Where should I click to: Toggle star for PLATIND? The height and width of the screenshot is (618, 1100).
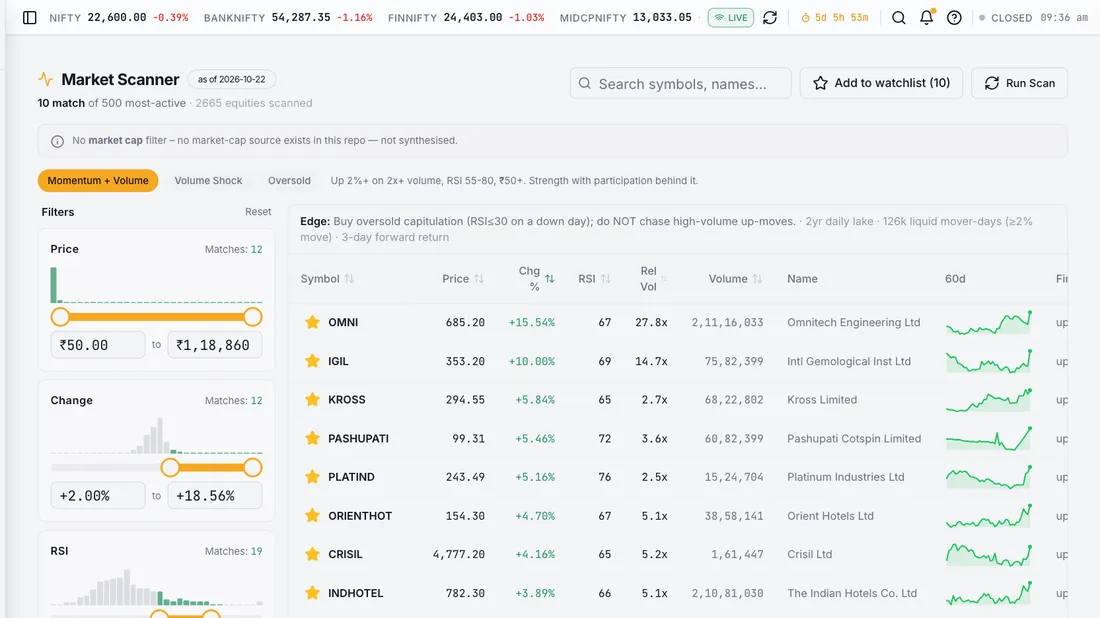pos(312,476)
